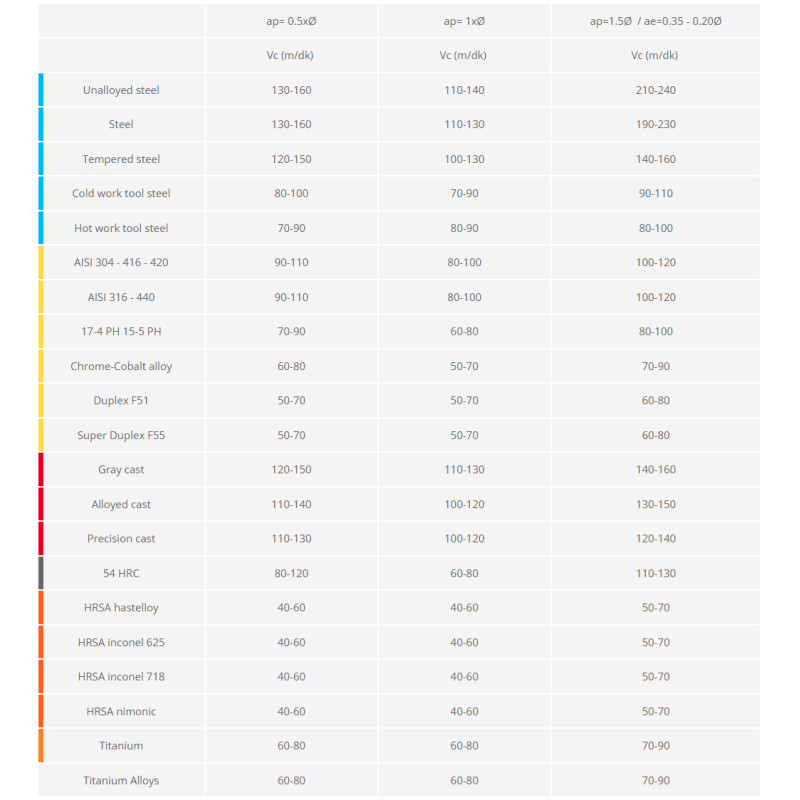Click the Chrome-Cobalt alloy material name
The height and width of the screenshot is (800, 800).
(x=121, y=366)
